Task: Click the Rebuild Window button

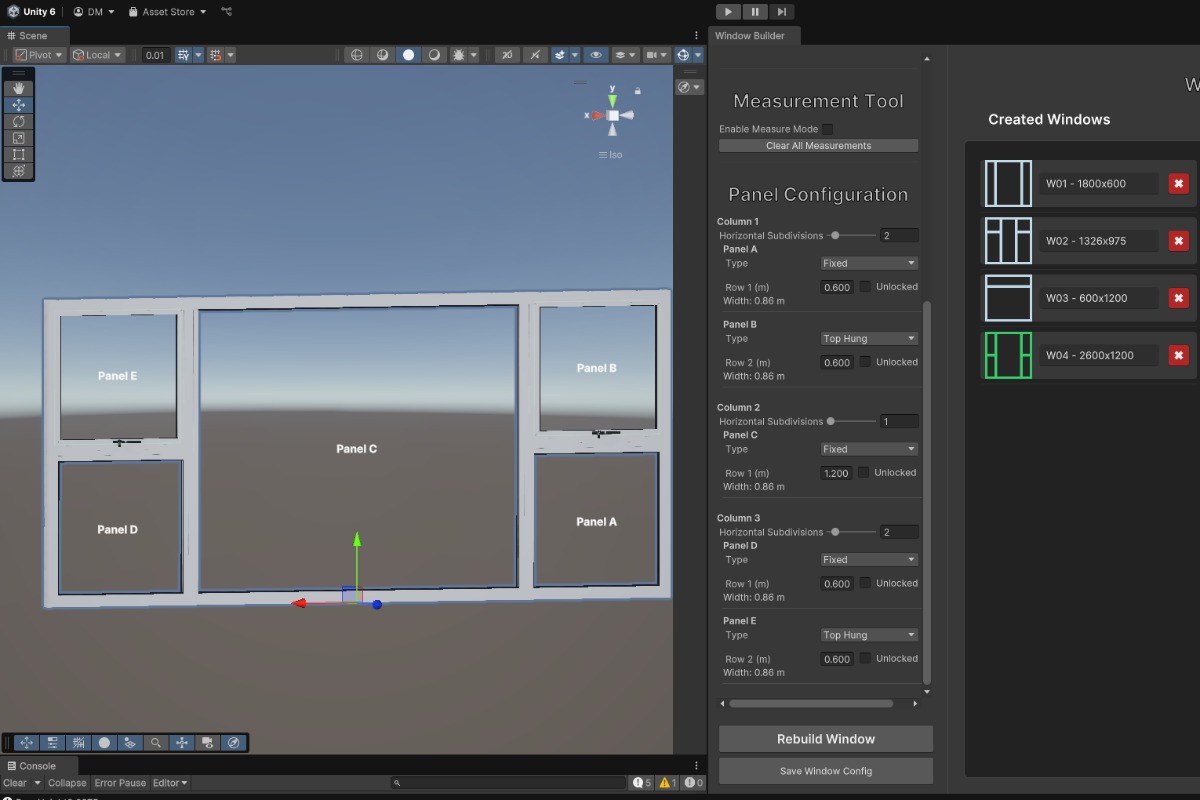Action: [x=825, y=739]
